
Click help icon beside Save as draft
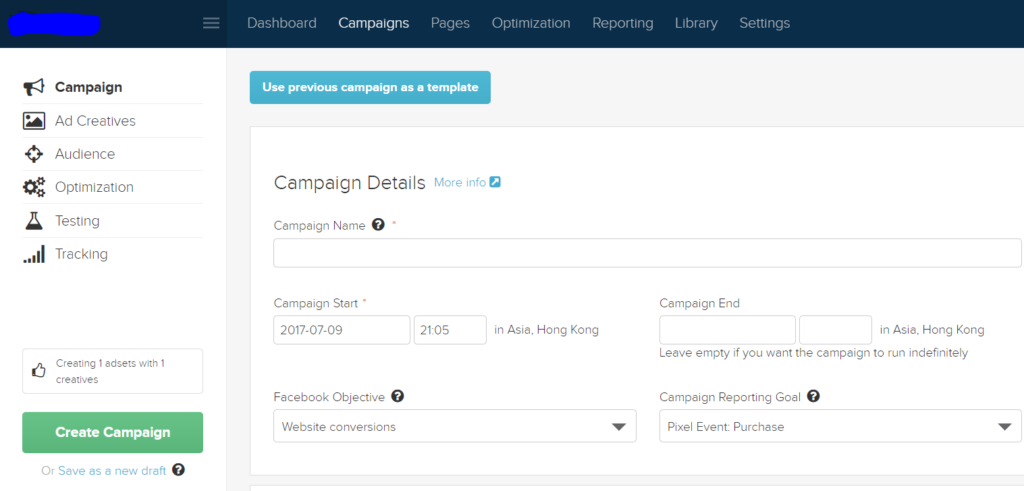coord(178,469)
